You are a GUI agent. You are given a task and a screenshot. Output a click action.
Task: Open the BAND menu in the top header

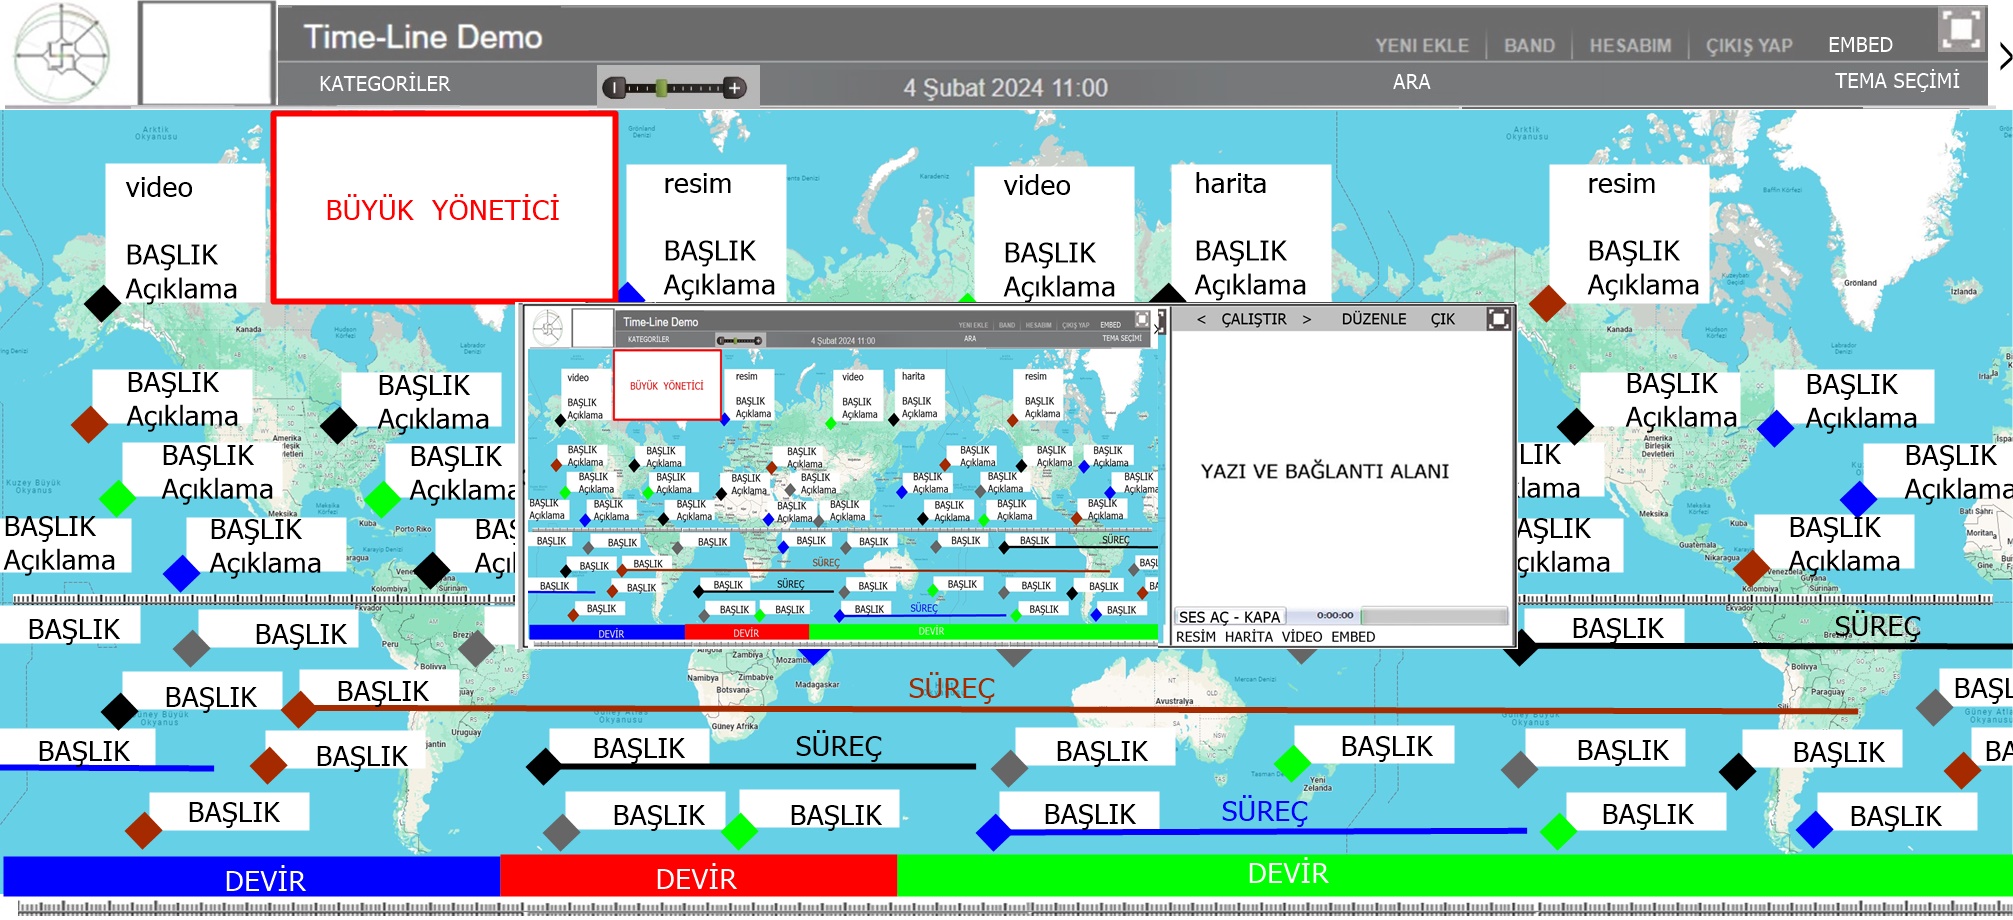tap(1529, 46)
